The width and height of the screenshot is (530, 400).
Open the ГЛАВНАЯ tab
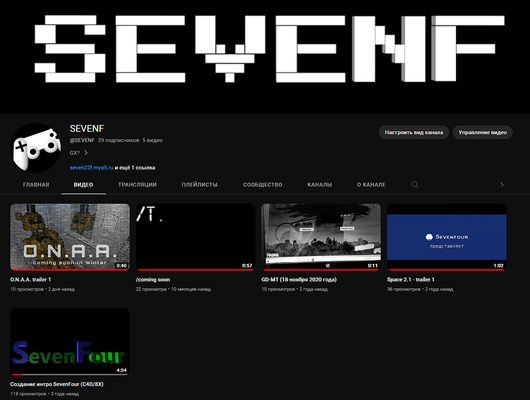click(x=36, y=185)
